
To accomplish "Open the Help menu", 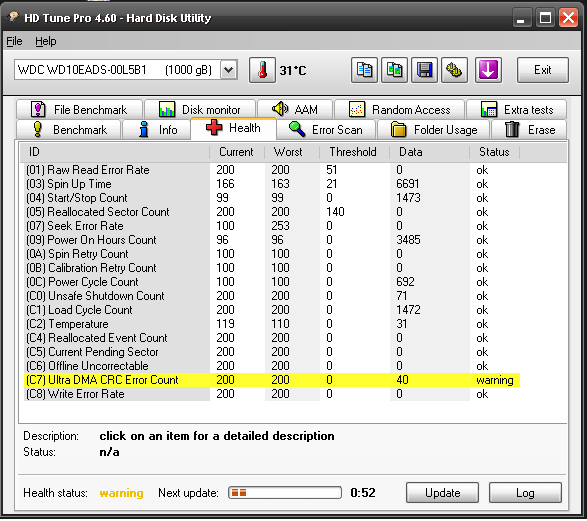I will coord(46,41).
